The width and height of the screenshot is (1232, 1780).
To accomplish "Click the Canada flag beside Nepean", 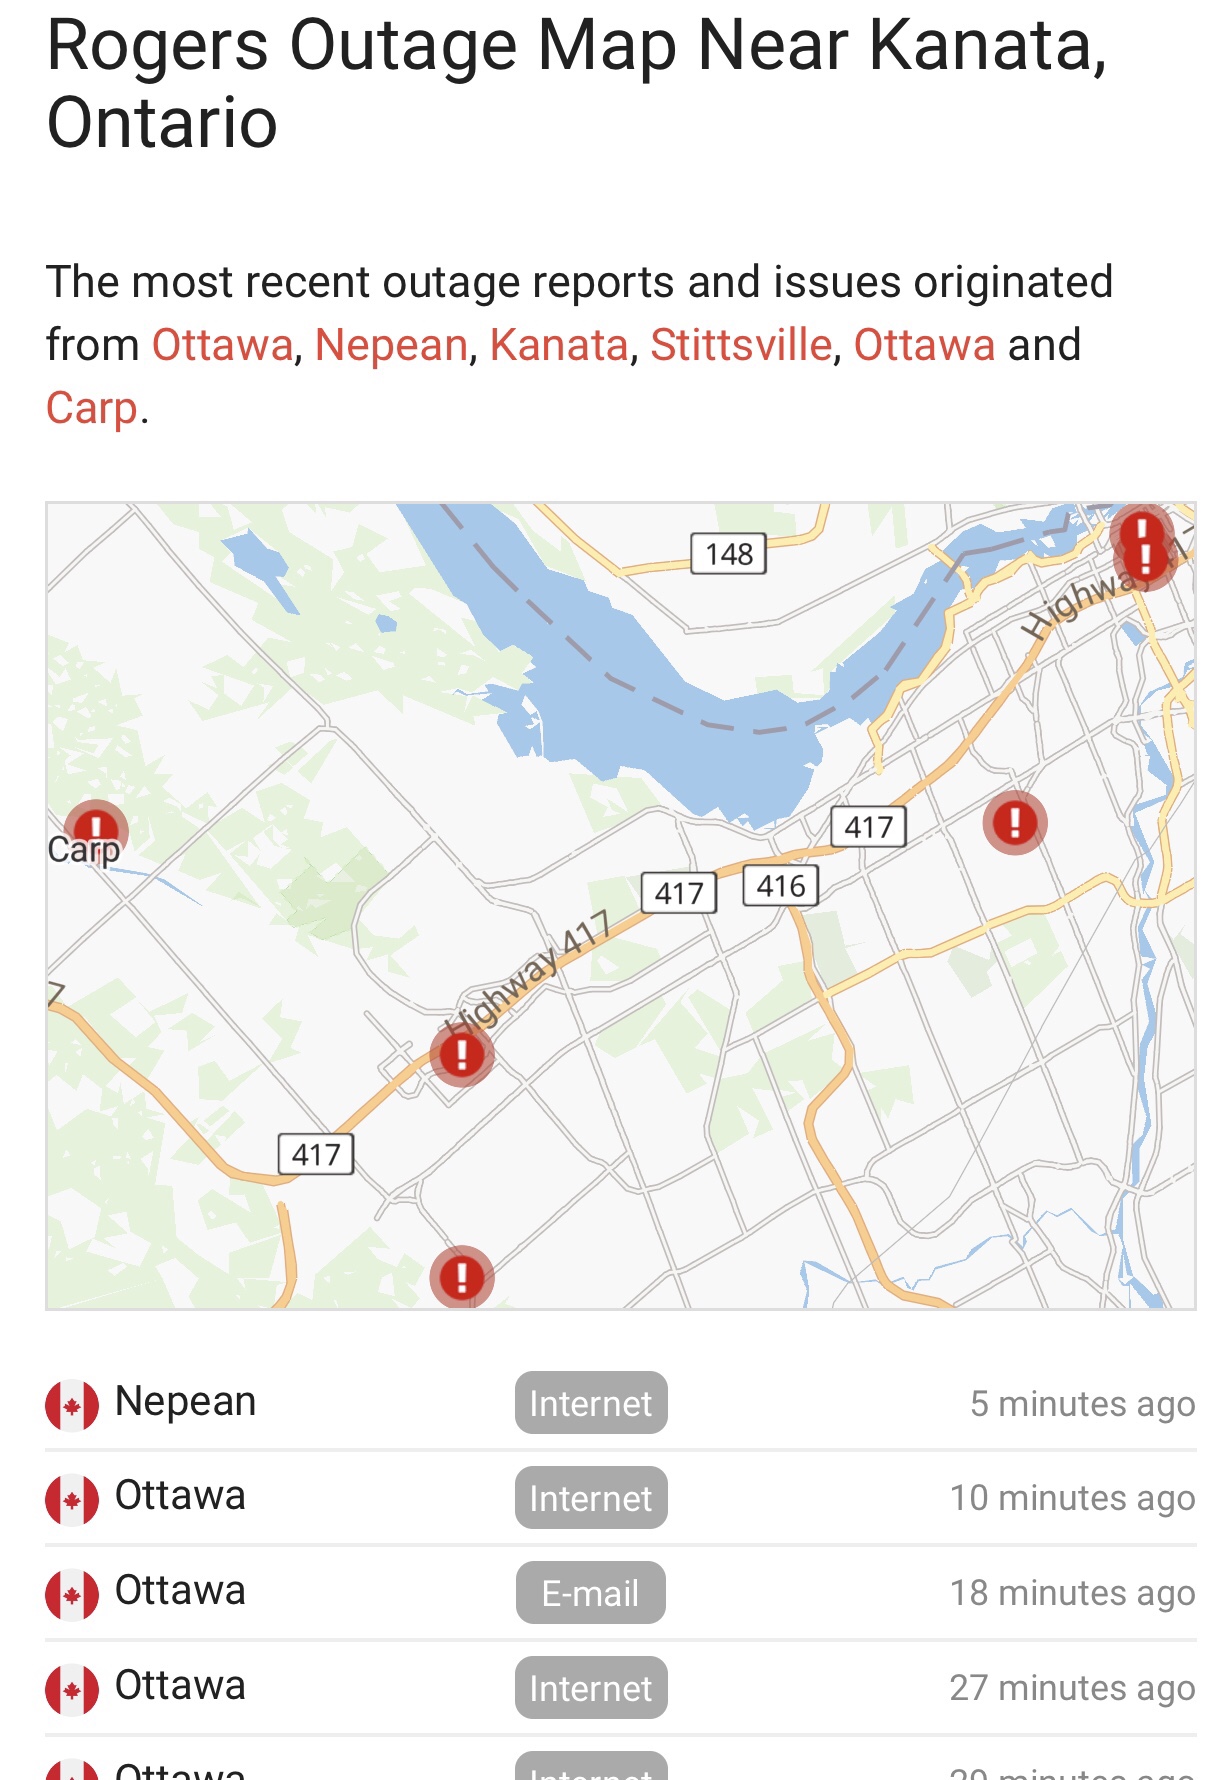I will point(72,1405).
